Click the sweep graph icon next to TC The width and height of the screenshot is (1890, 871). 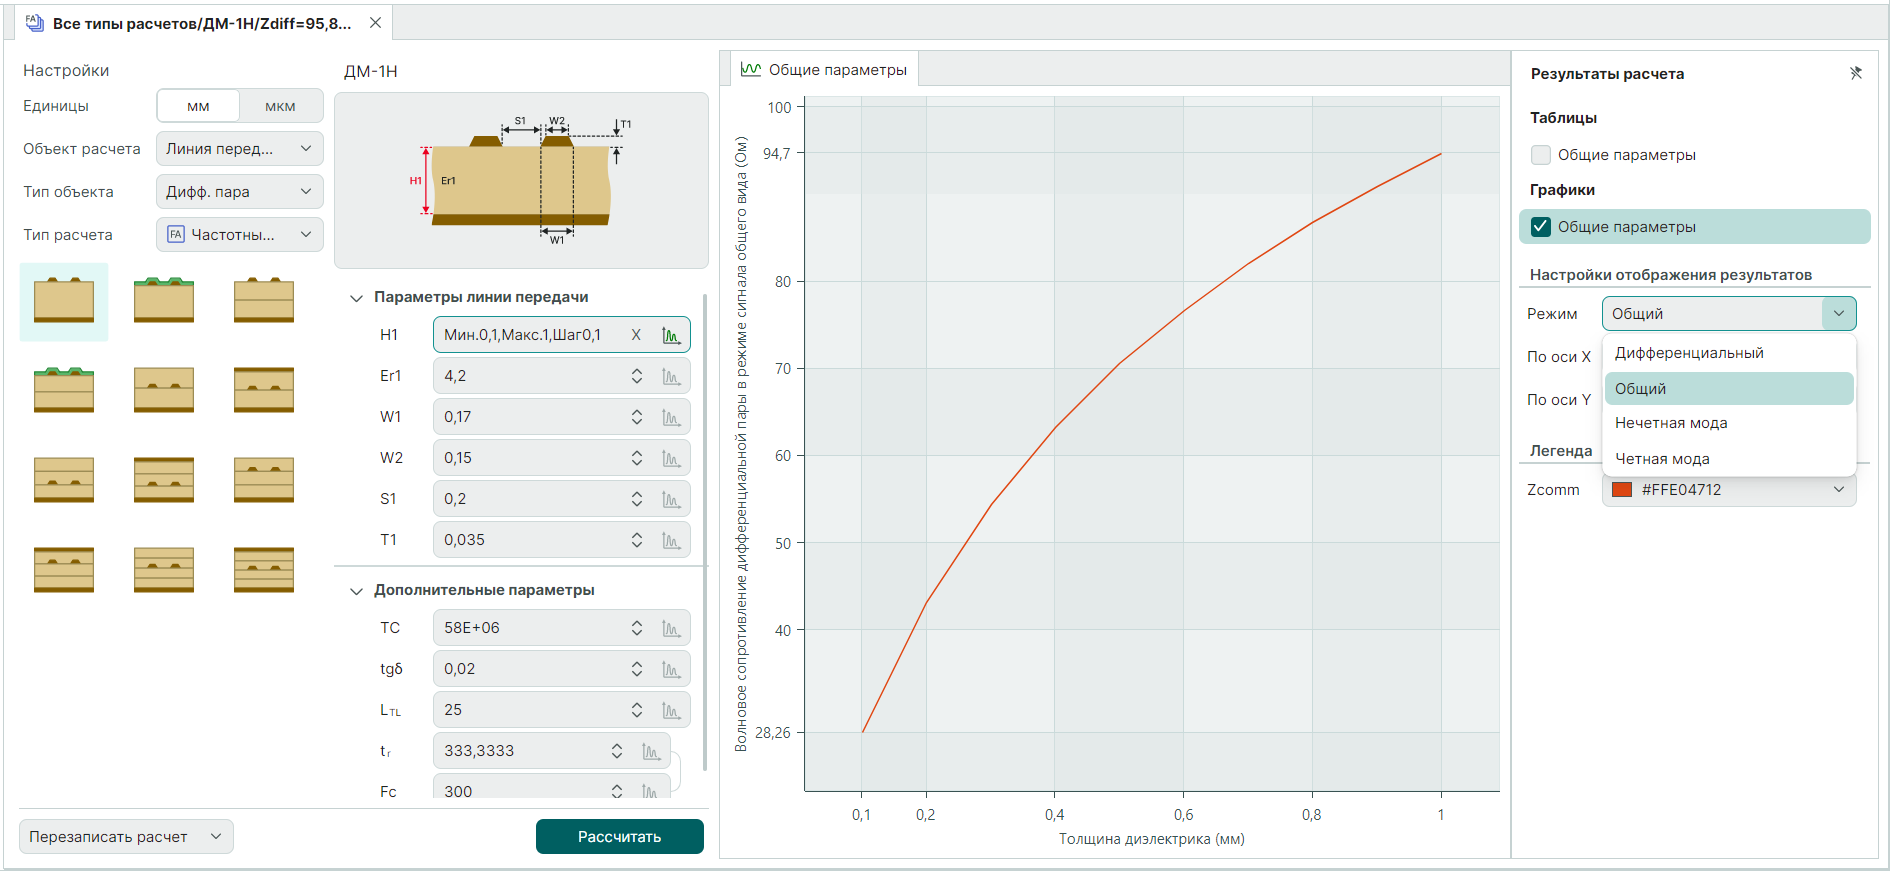671,628
